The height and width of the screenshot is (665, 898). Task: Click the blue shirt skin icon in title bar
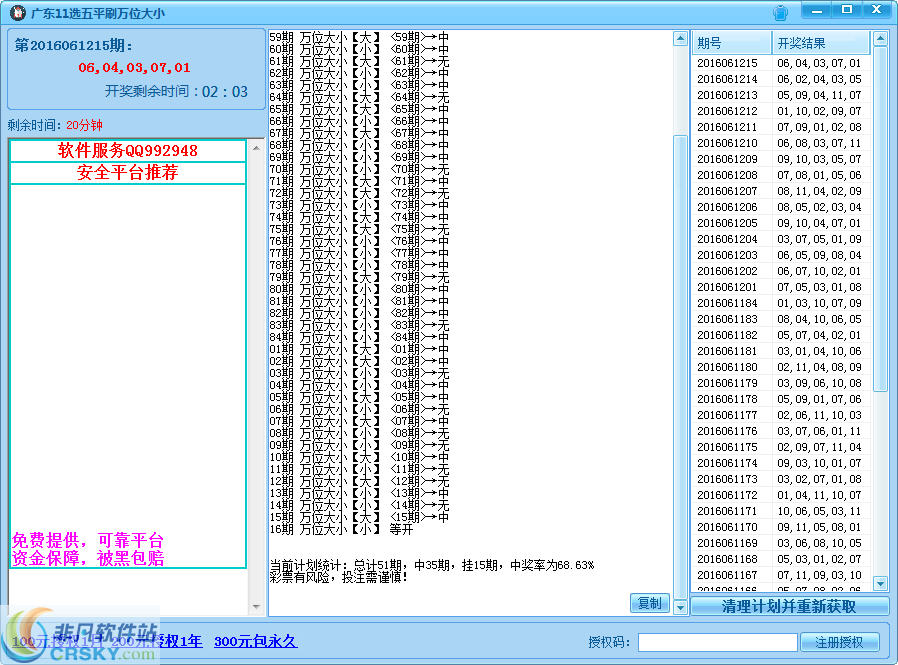[x=780, y=12]
